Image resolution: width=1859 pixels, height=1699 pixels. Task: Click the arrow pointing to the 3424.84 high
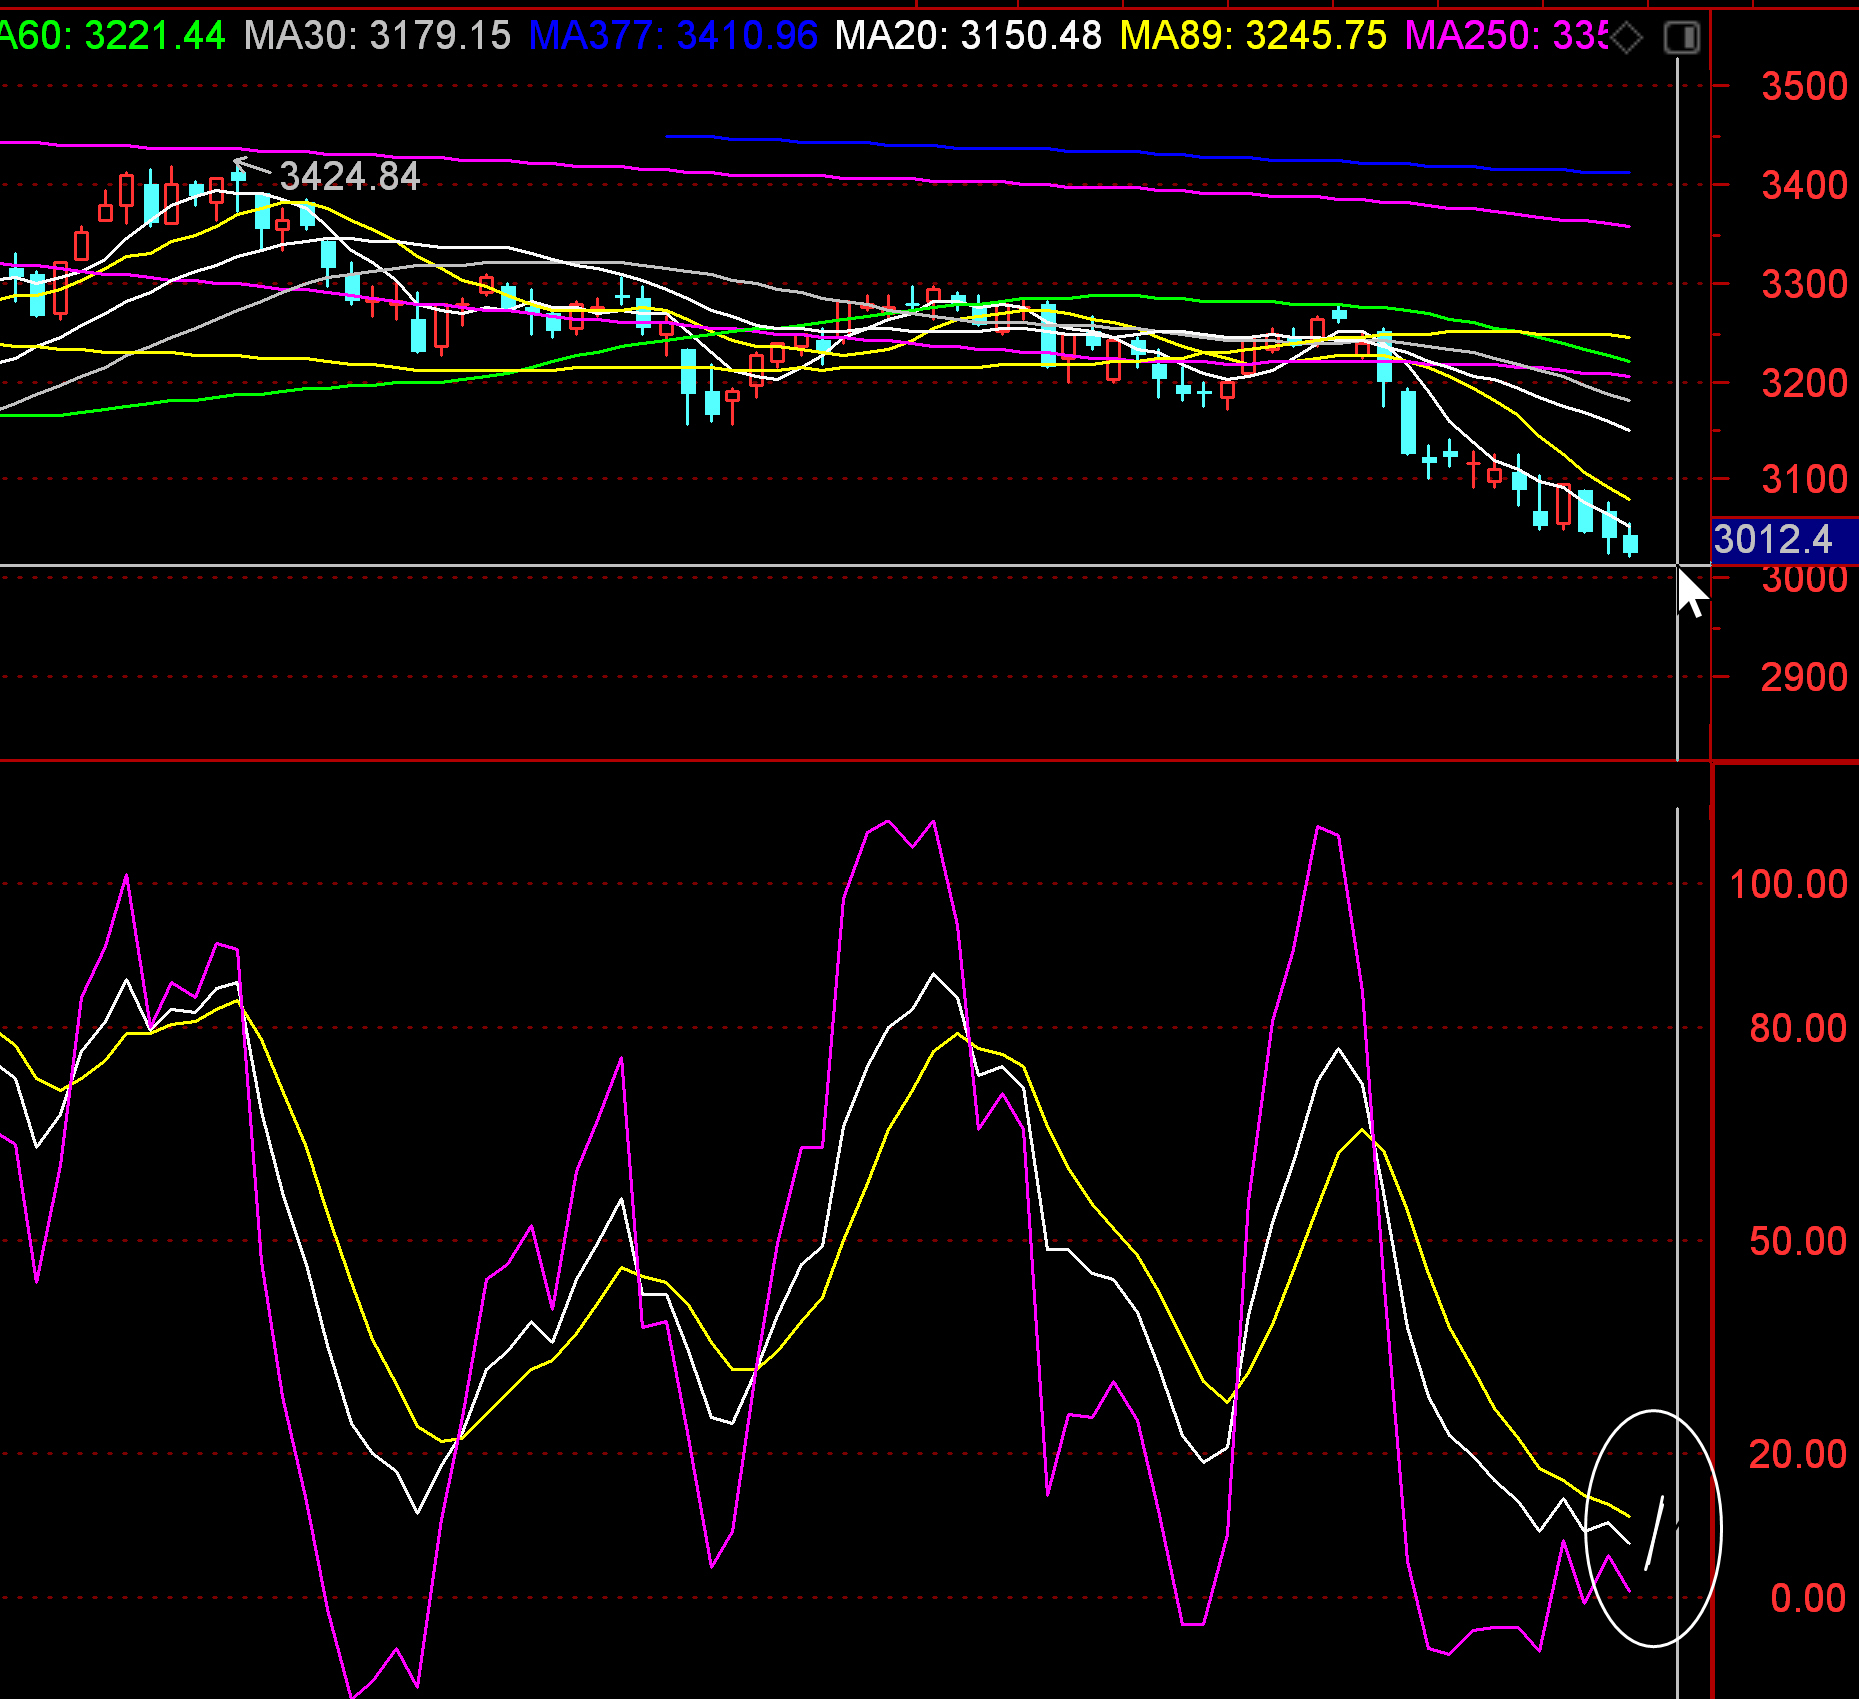[250, 165]
